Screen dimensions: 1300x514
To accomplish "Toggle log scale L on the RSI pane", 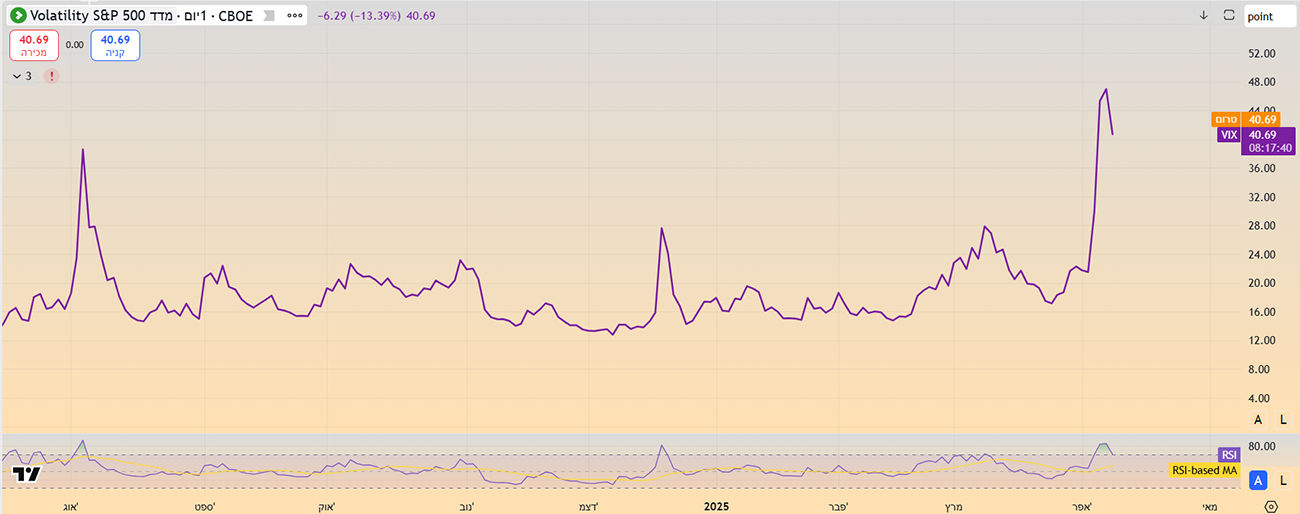I will pyautogui.click(x=1283, y=481).
